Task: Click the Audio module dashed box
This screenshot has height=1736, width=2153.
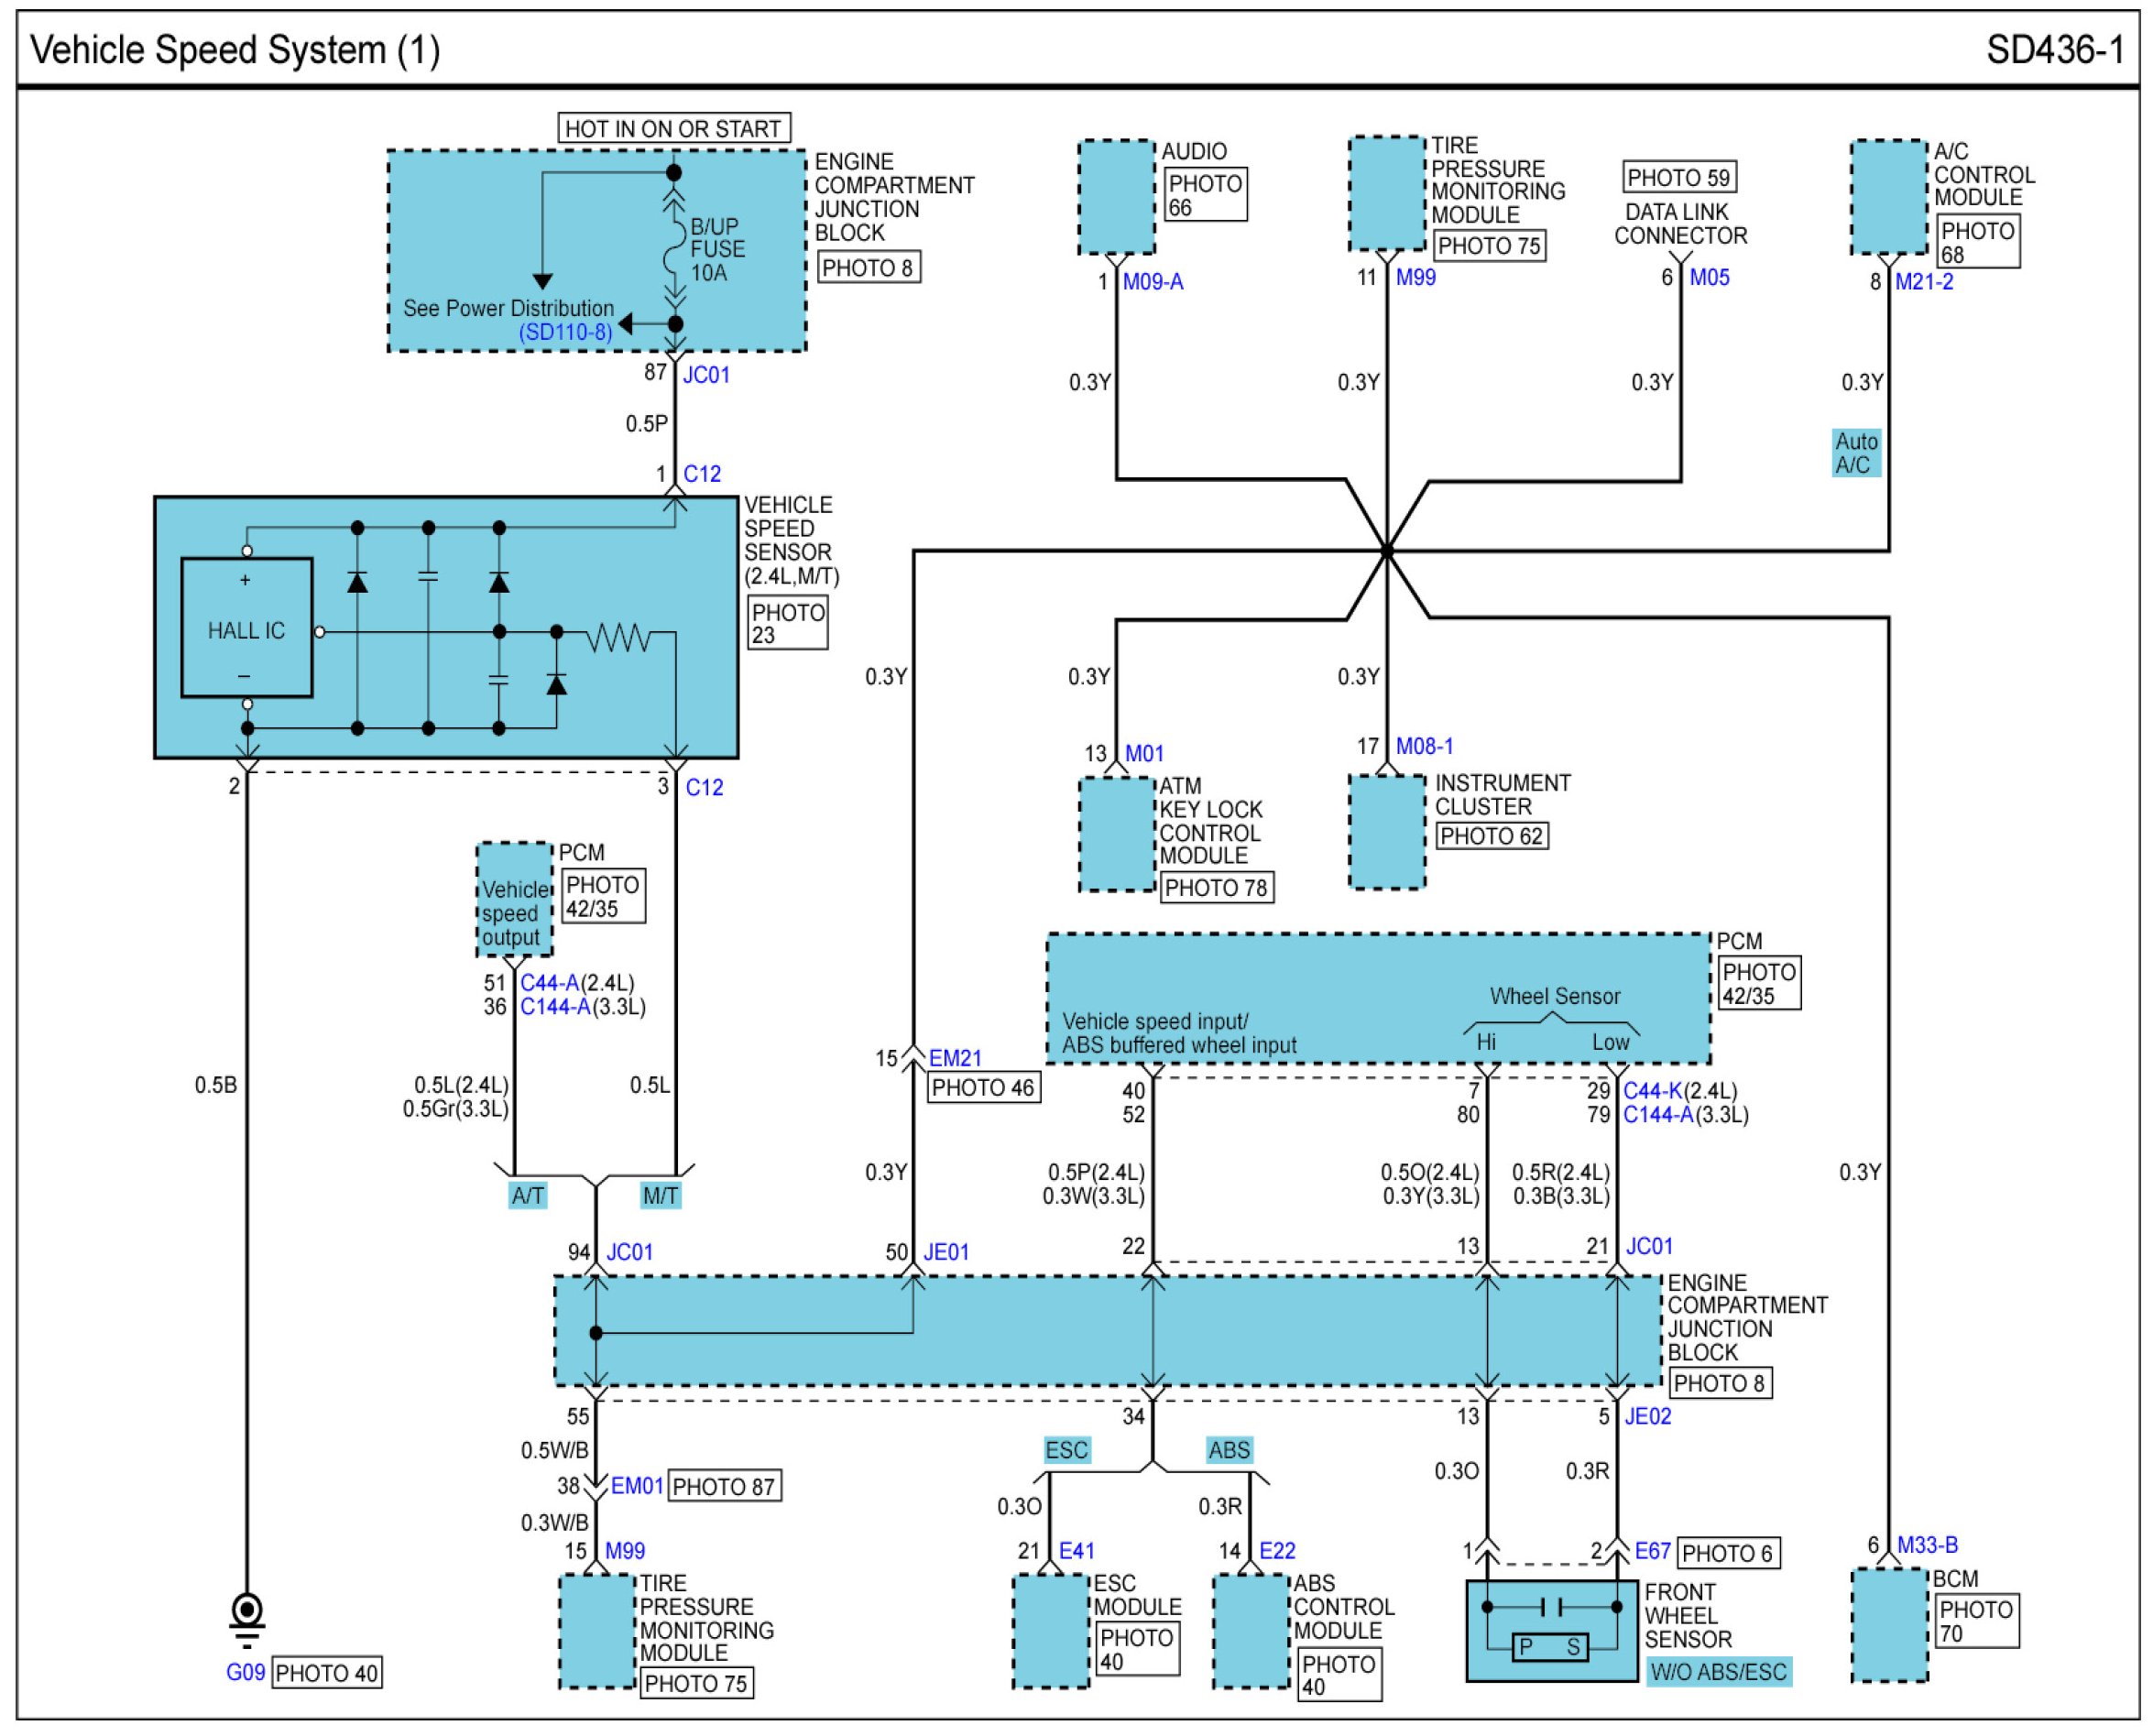Action: [x=1116, y=197]
